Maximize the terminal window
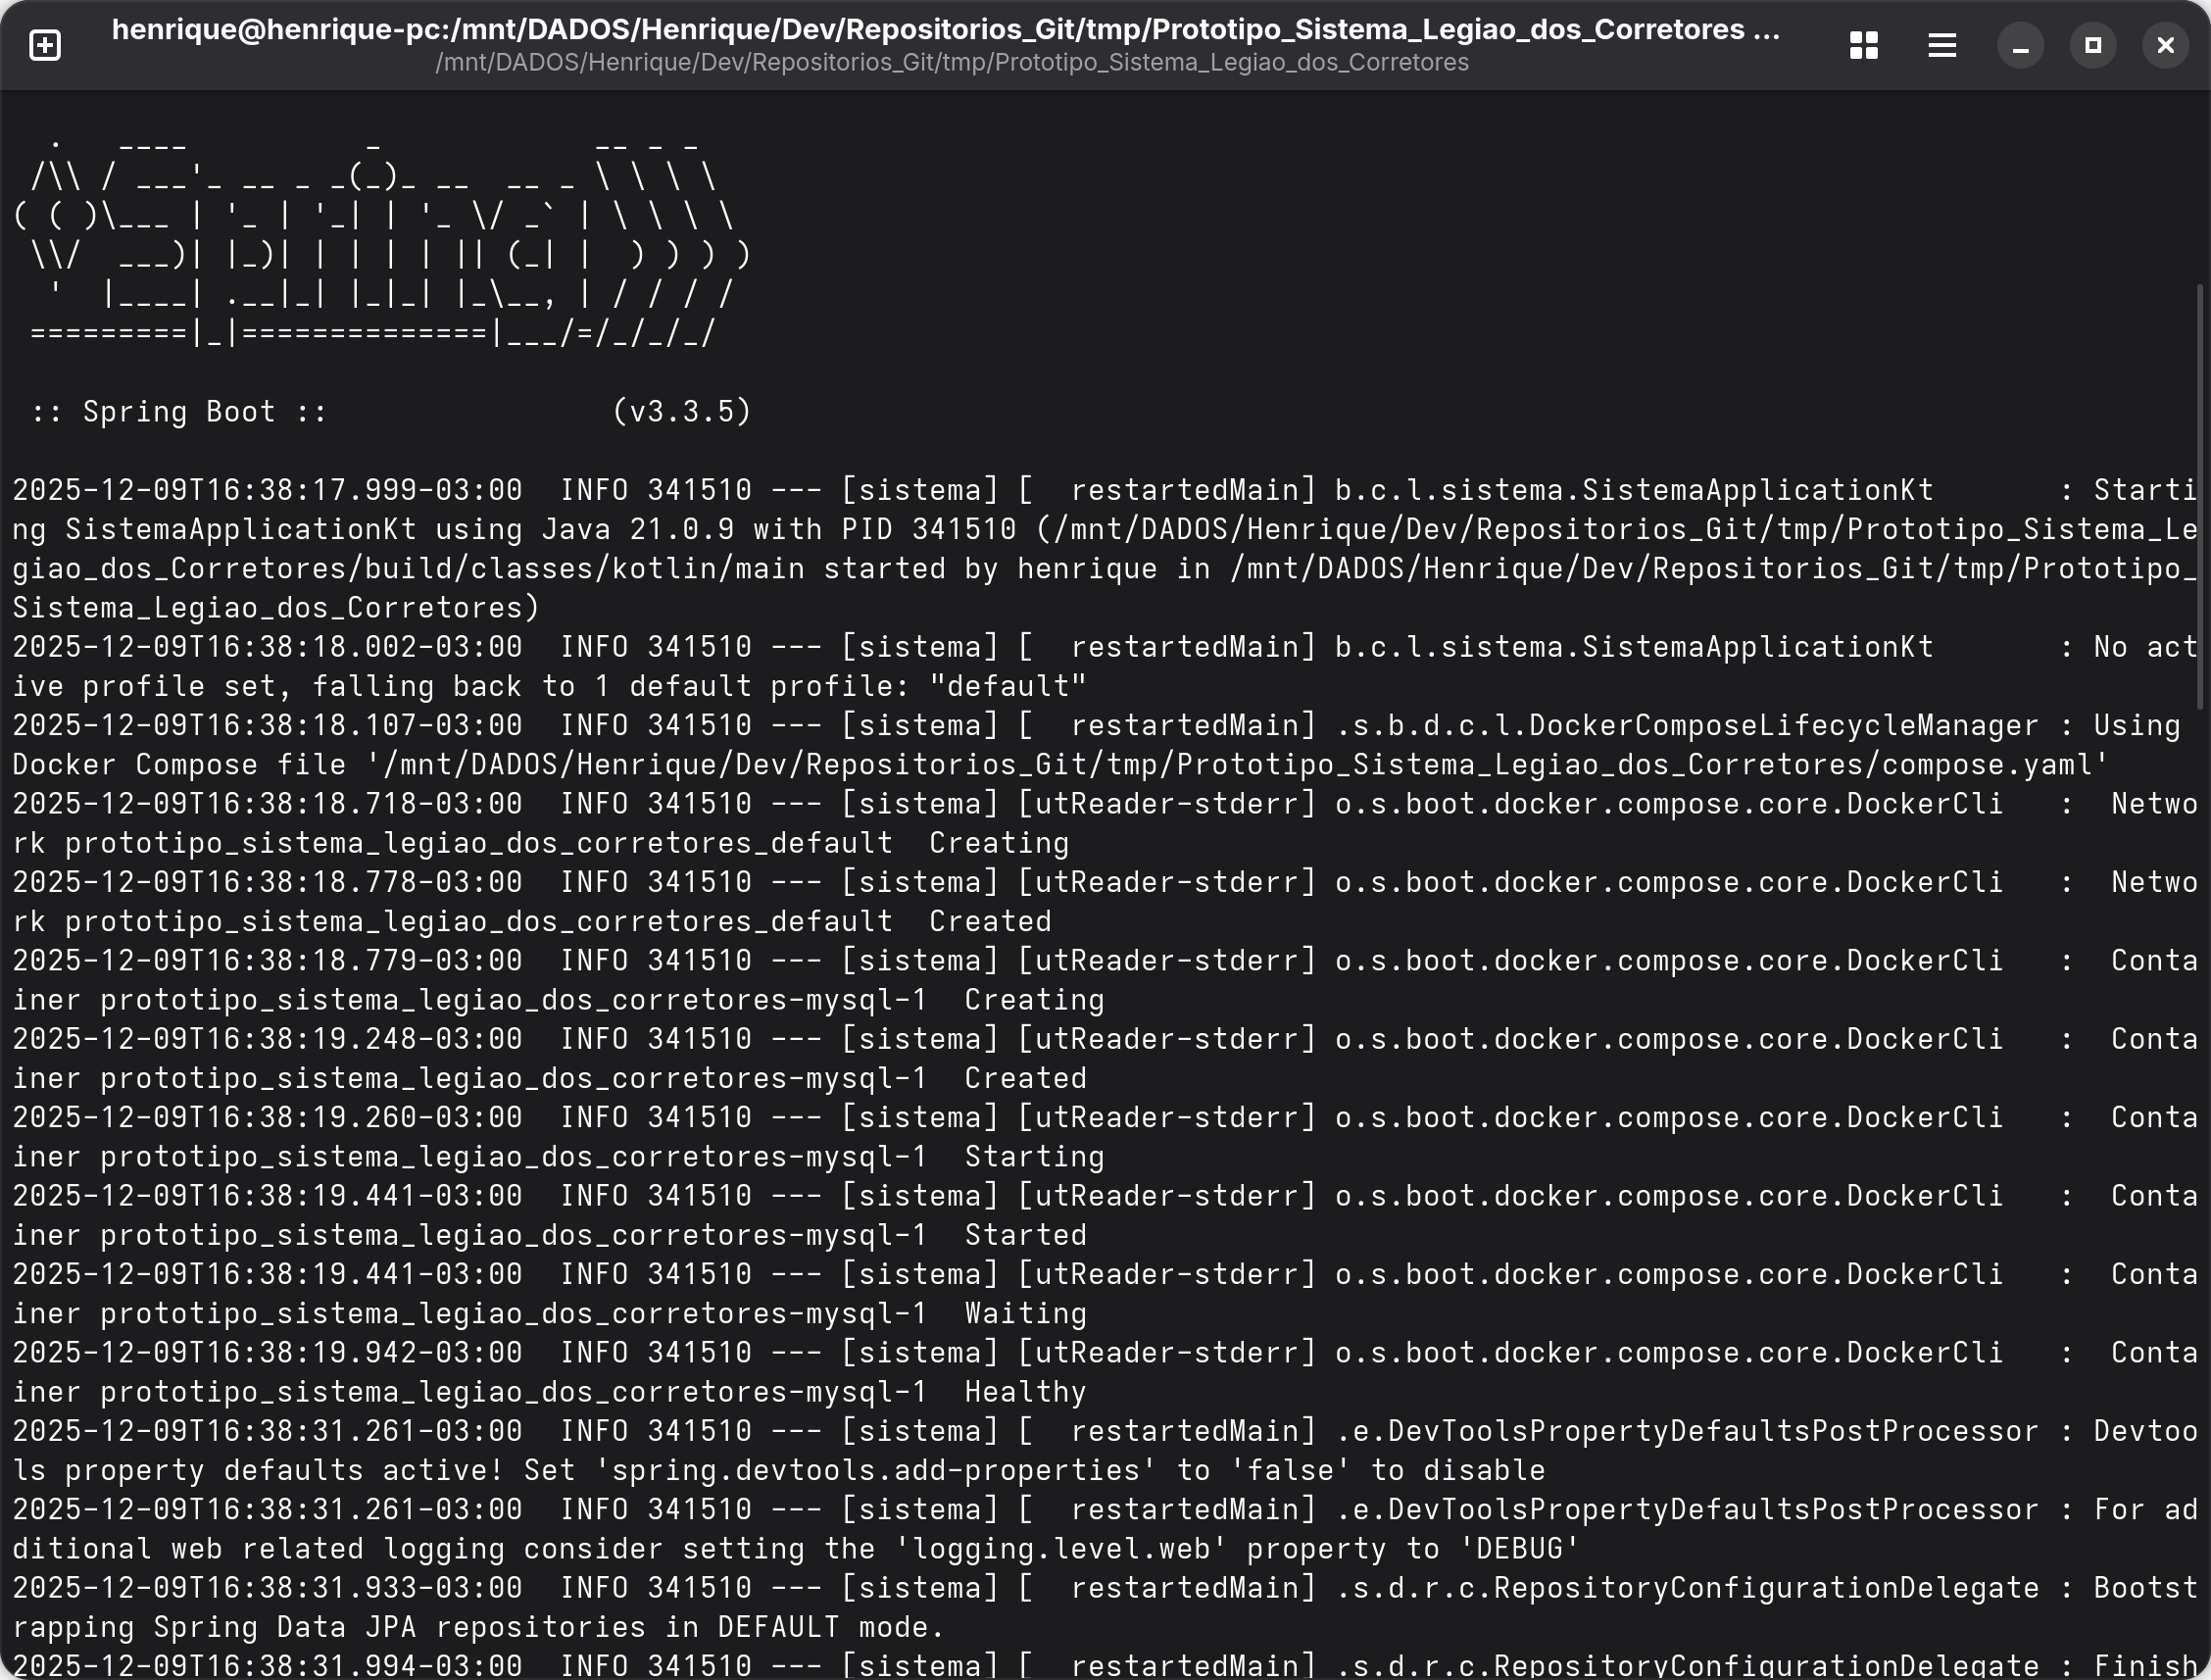The height and width of the screenshot is (1680, 2211). (2093, 45)
